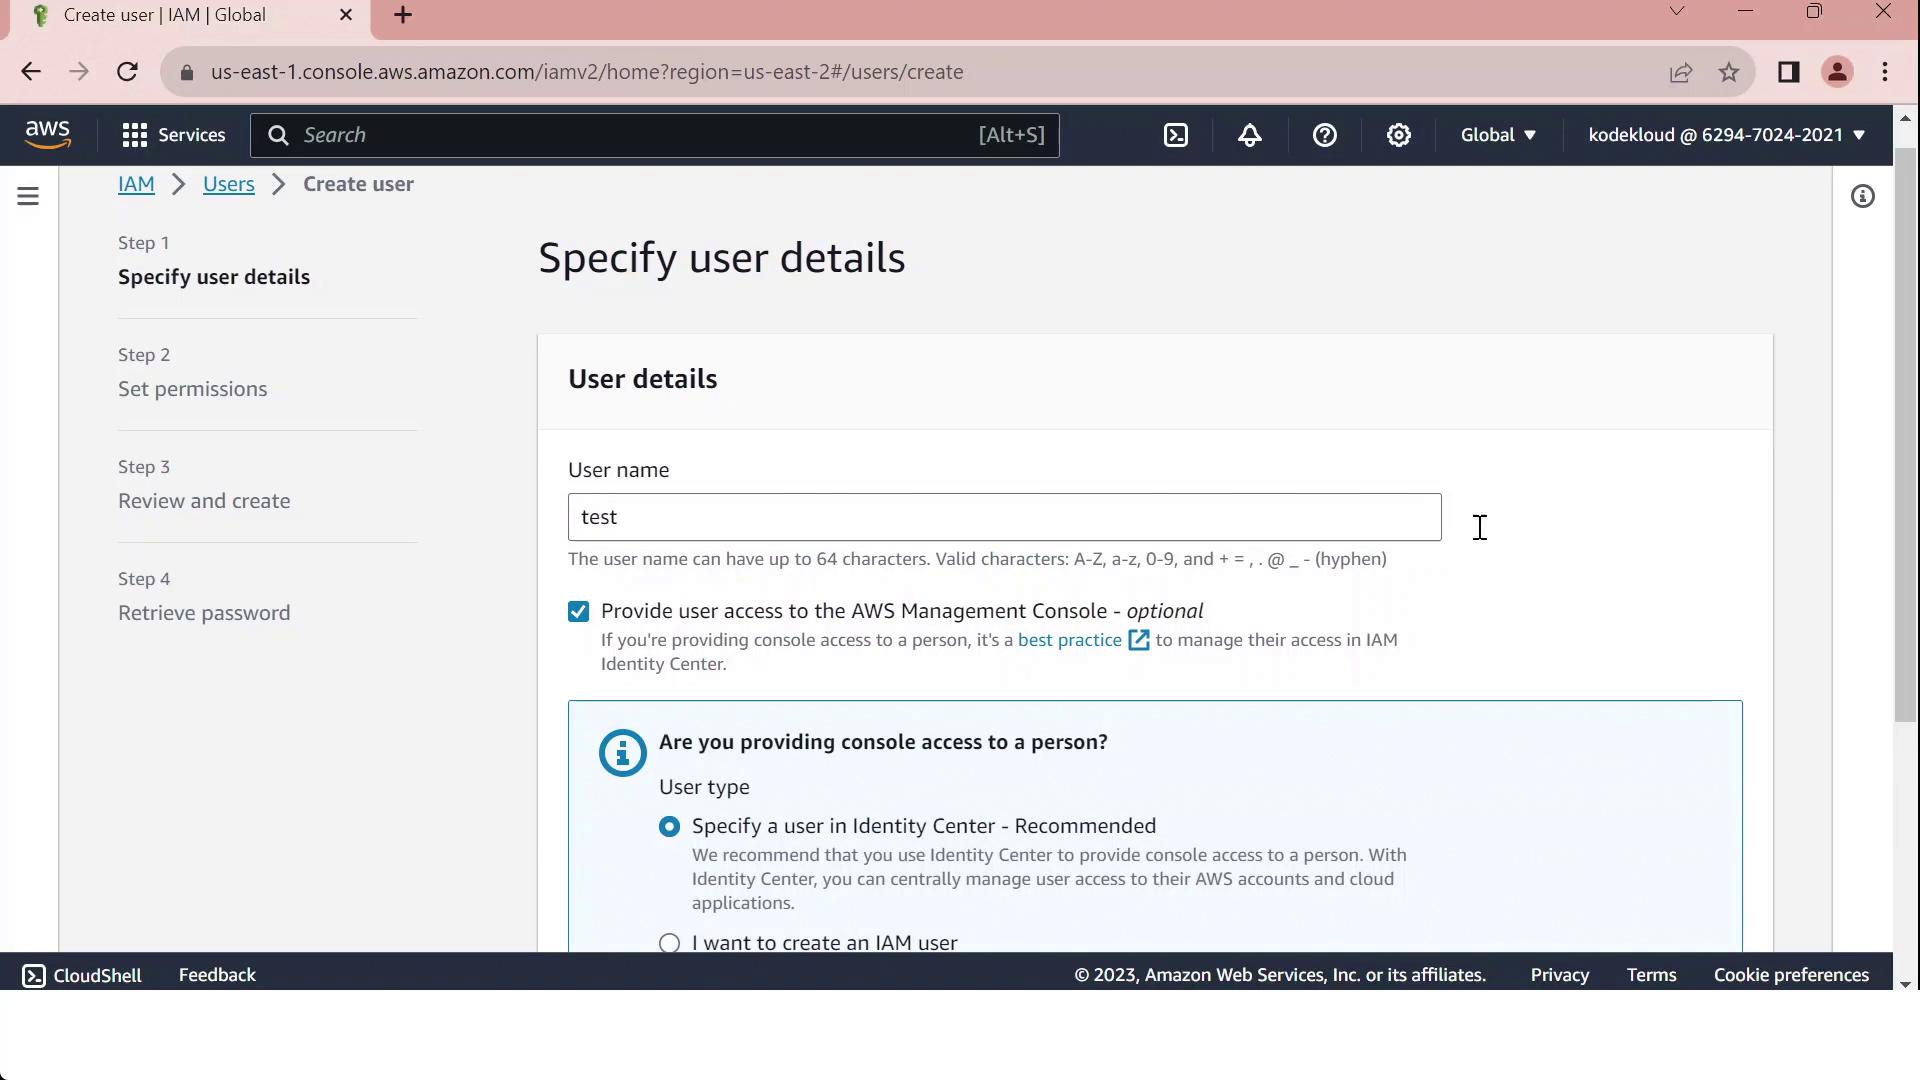The image size is (1920, 1080).
Task: Click the CloudShell footer button
Action: pyautogui.click(x=82, y=975)
